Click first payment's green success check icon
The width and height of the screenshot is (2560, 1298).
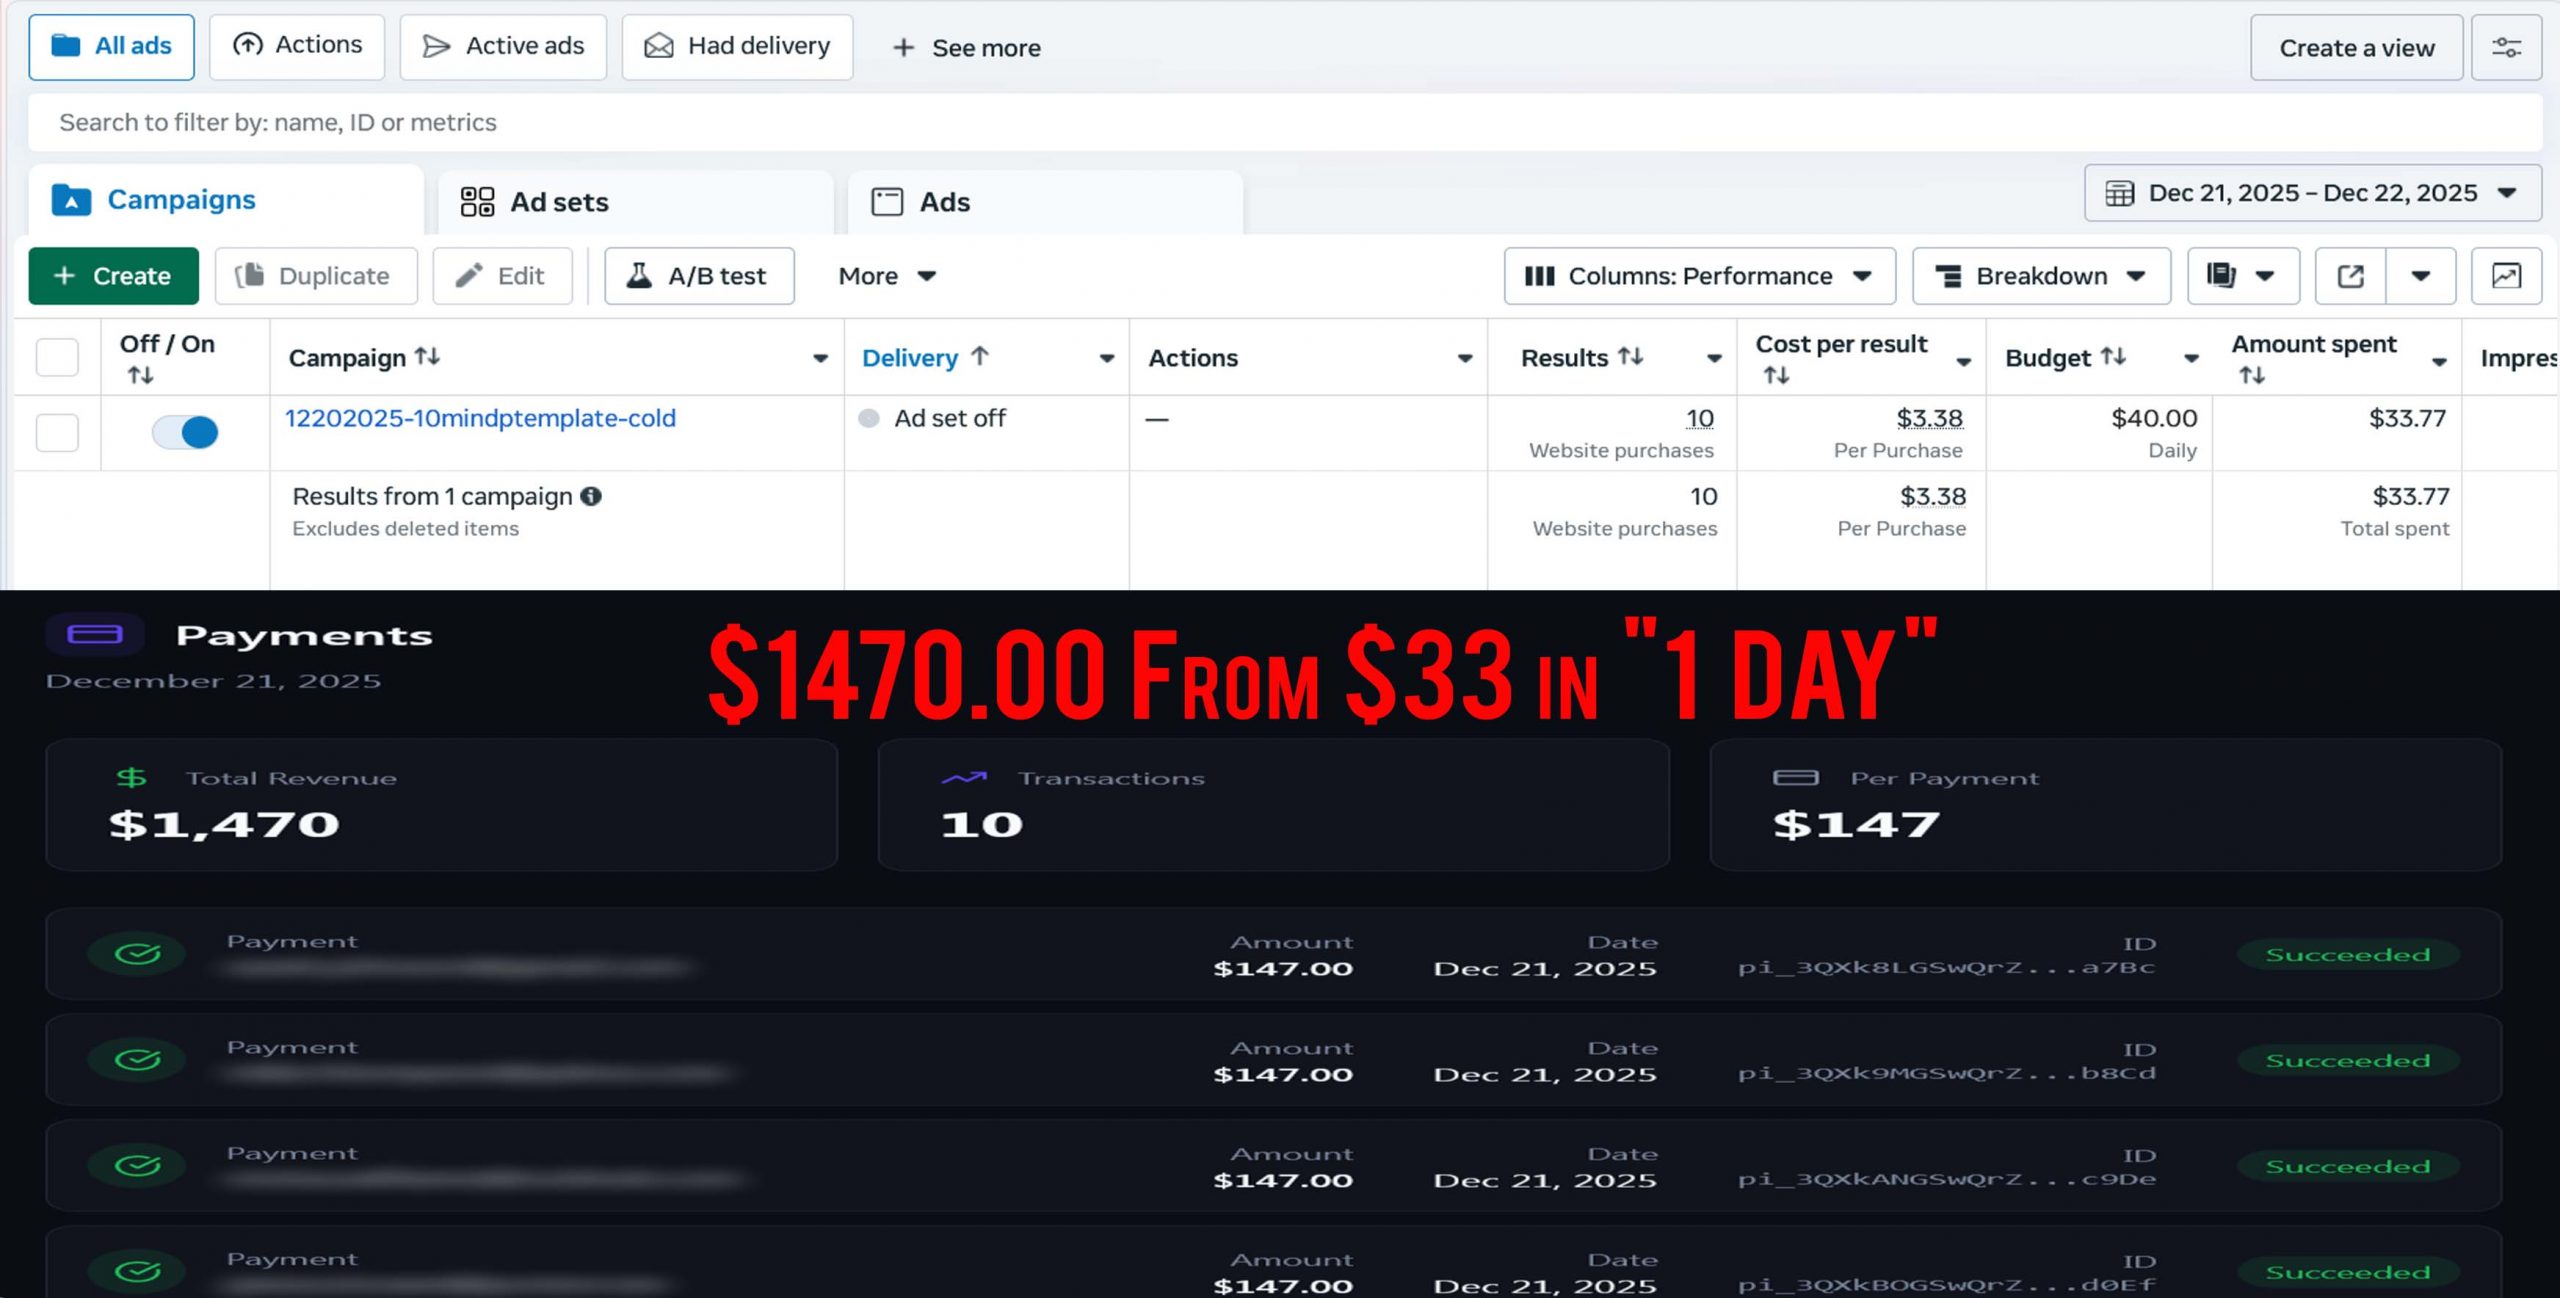click(x=137, y=954)
